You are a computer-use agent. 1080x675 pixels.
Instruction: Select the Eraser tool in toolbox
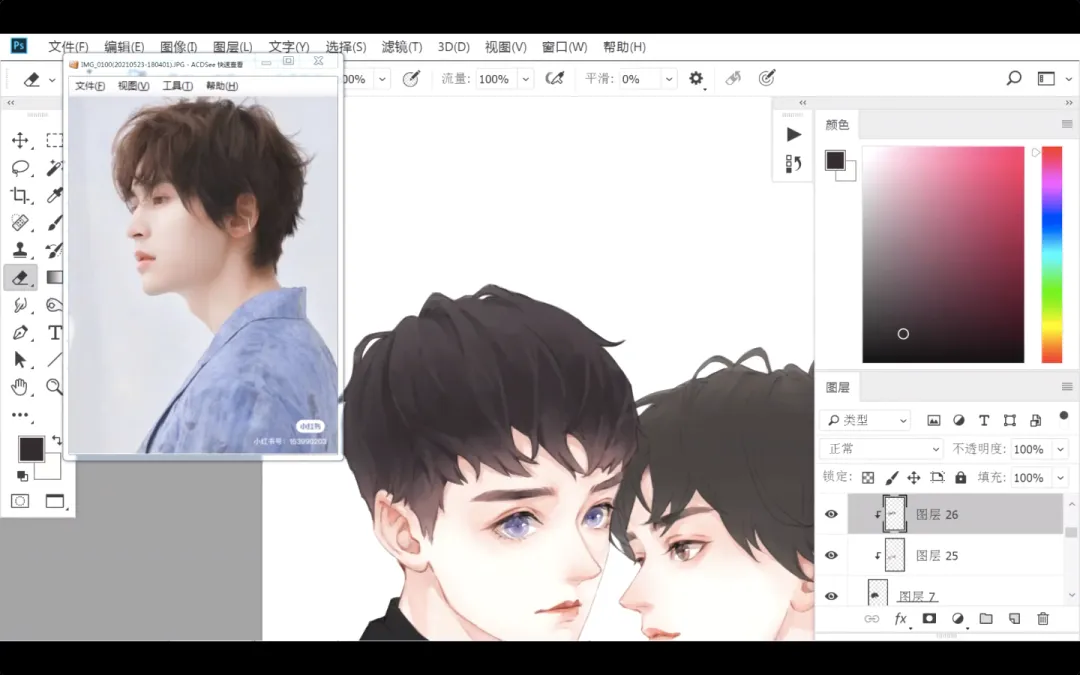pyautogui.click(x=20, y=277)
